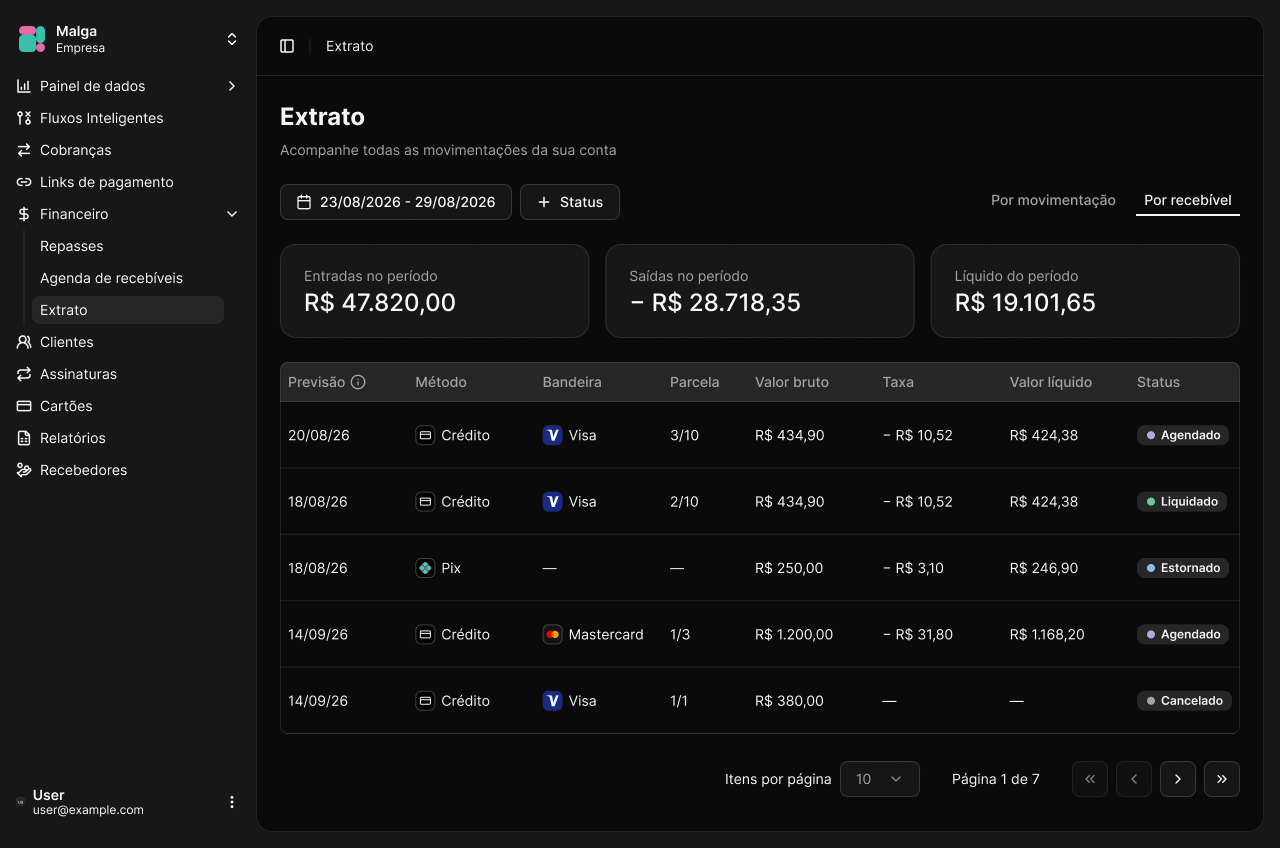This screenshot has width=1280, height=848.
Task: Click the Líquido do período R$ 19.101,65 card
Action: (1085, 291)
